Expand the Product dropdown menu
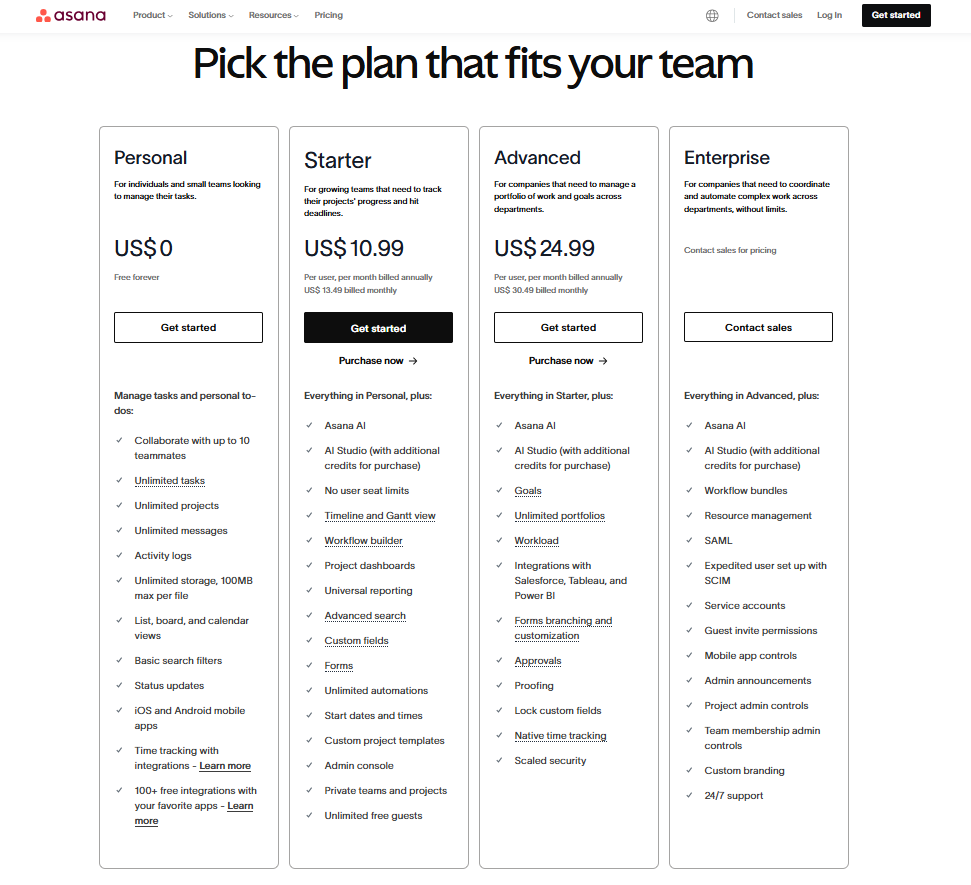 (152, 15)
